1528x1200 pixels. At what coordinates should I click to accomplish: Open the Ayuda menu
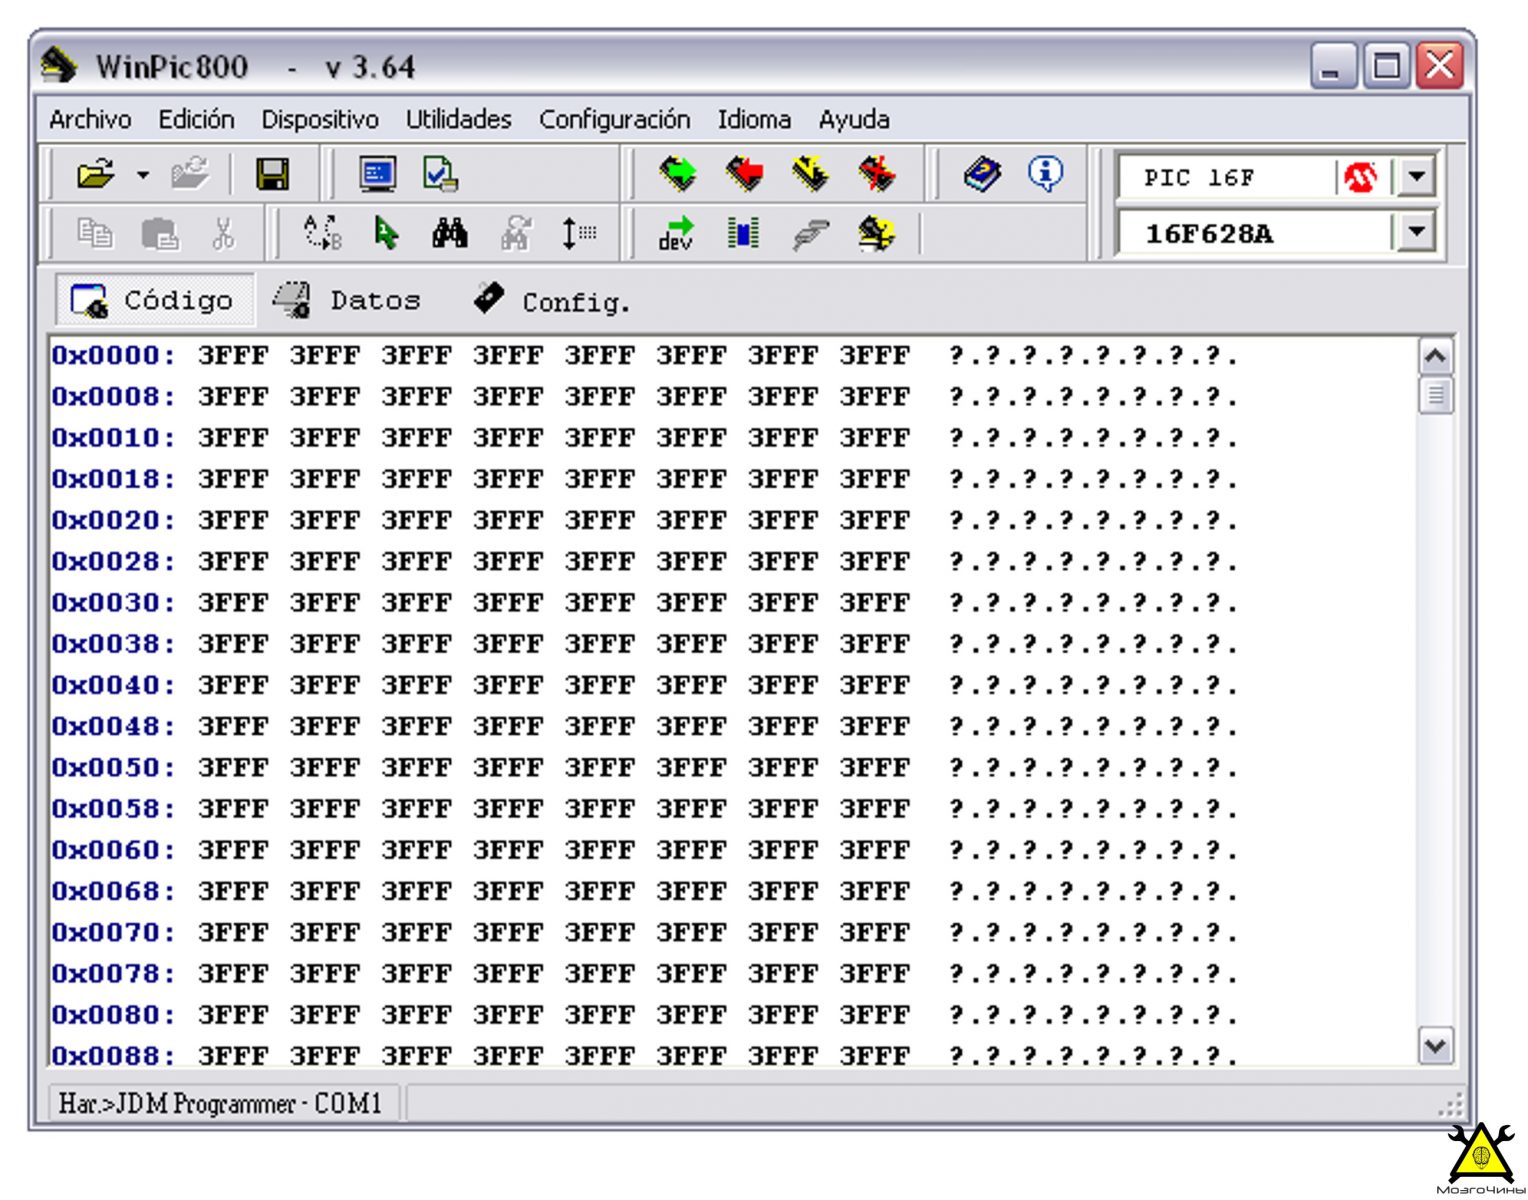(x=854, y=120)
